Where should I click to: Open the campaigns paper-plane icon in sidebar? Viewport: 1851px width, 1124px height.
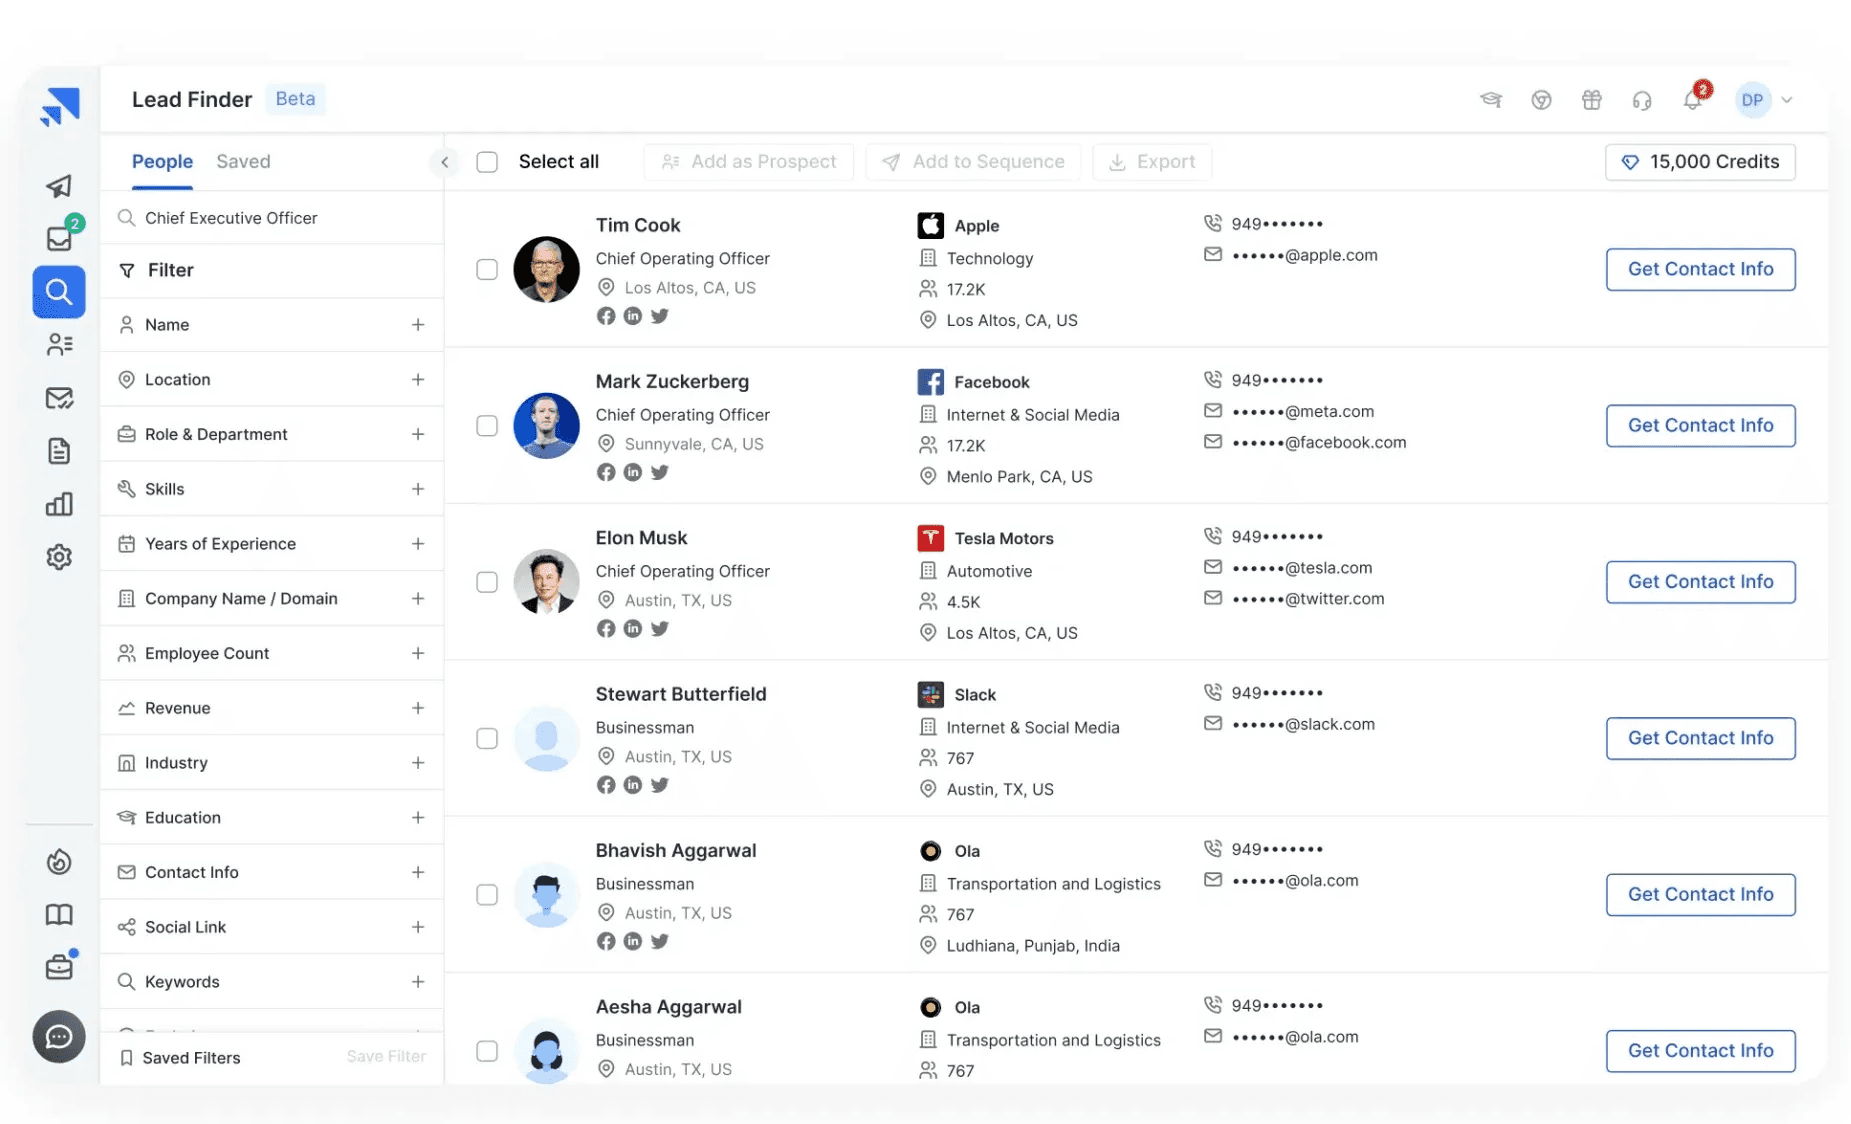(59, 186)
